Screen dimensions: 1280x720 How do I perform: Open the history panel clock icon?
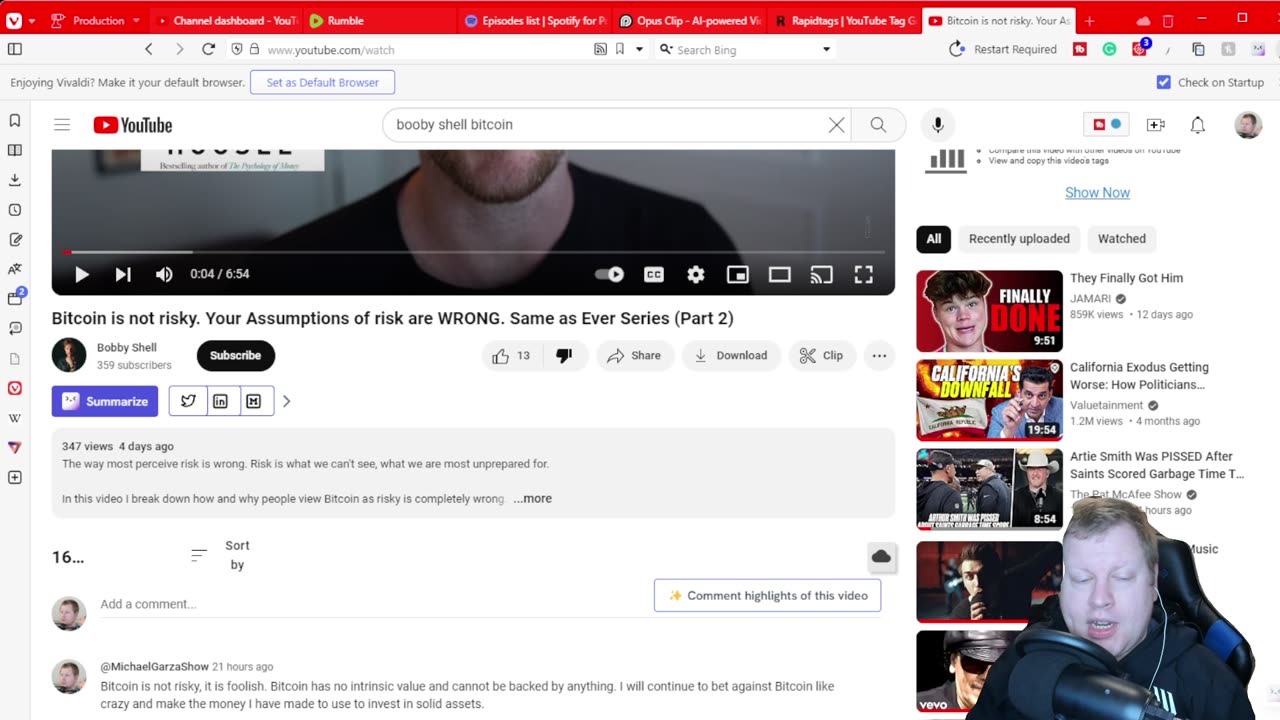(15, 210)
